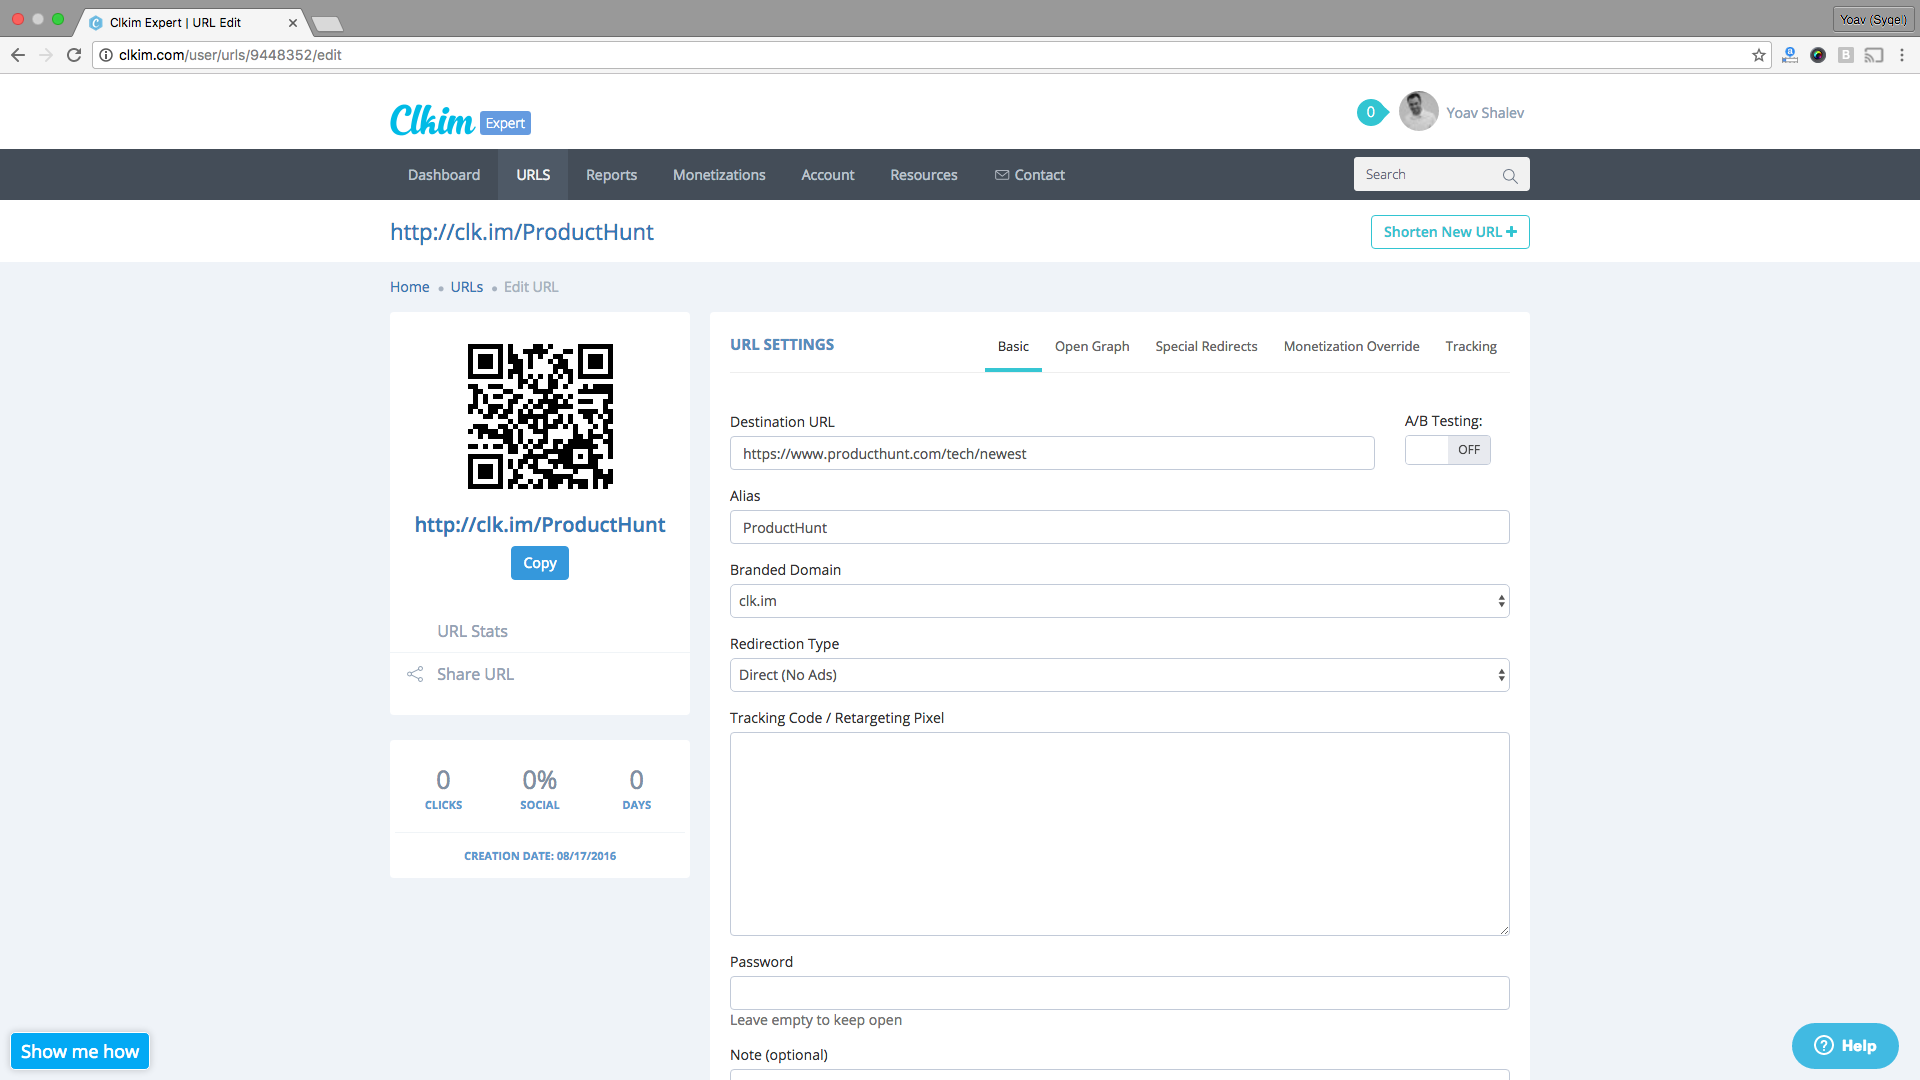Open the URL Stats link
Image resolution: width=1920 pixels, height=1080 pixels.
[472, 631]
